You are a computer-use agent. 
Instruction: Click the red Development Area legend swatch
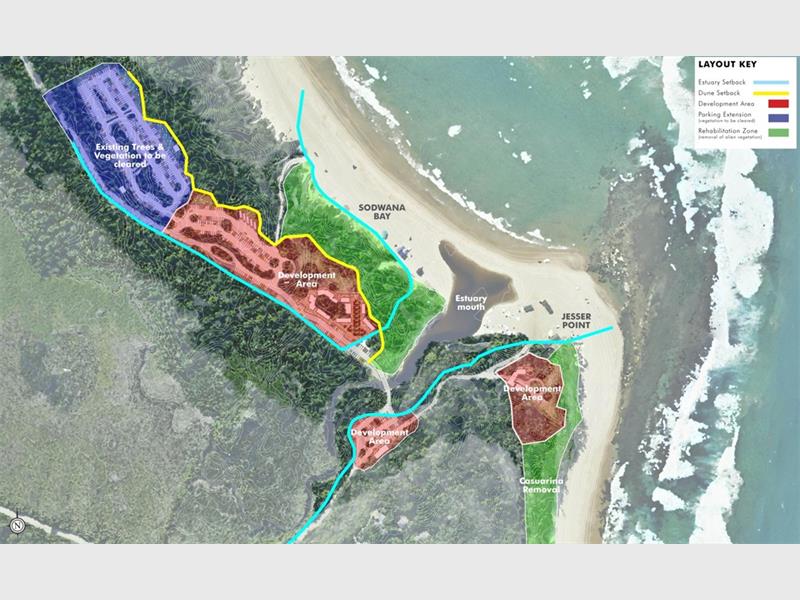coord(778,104)
